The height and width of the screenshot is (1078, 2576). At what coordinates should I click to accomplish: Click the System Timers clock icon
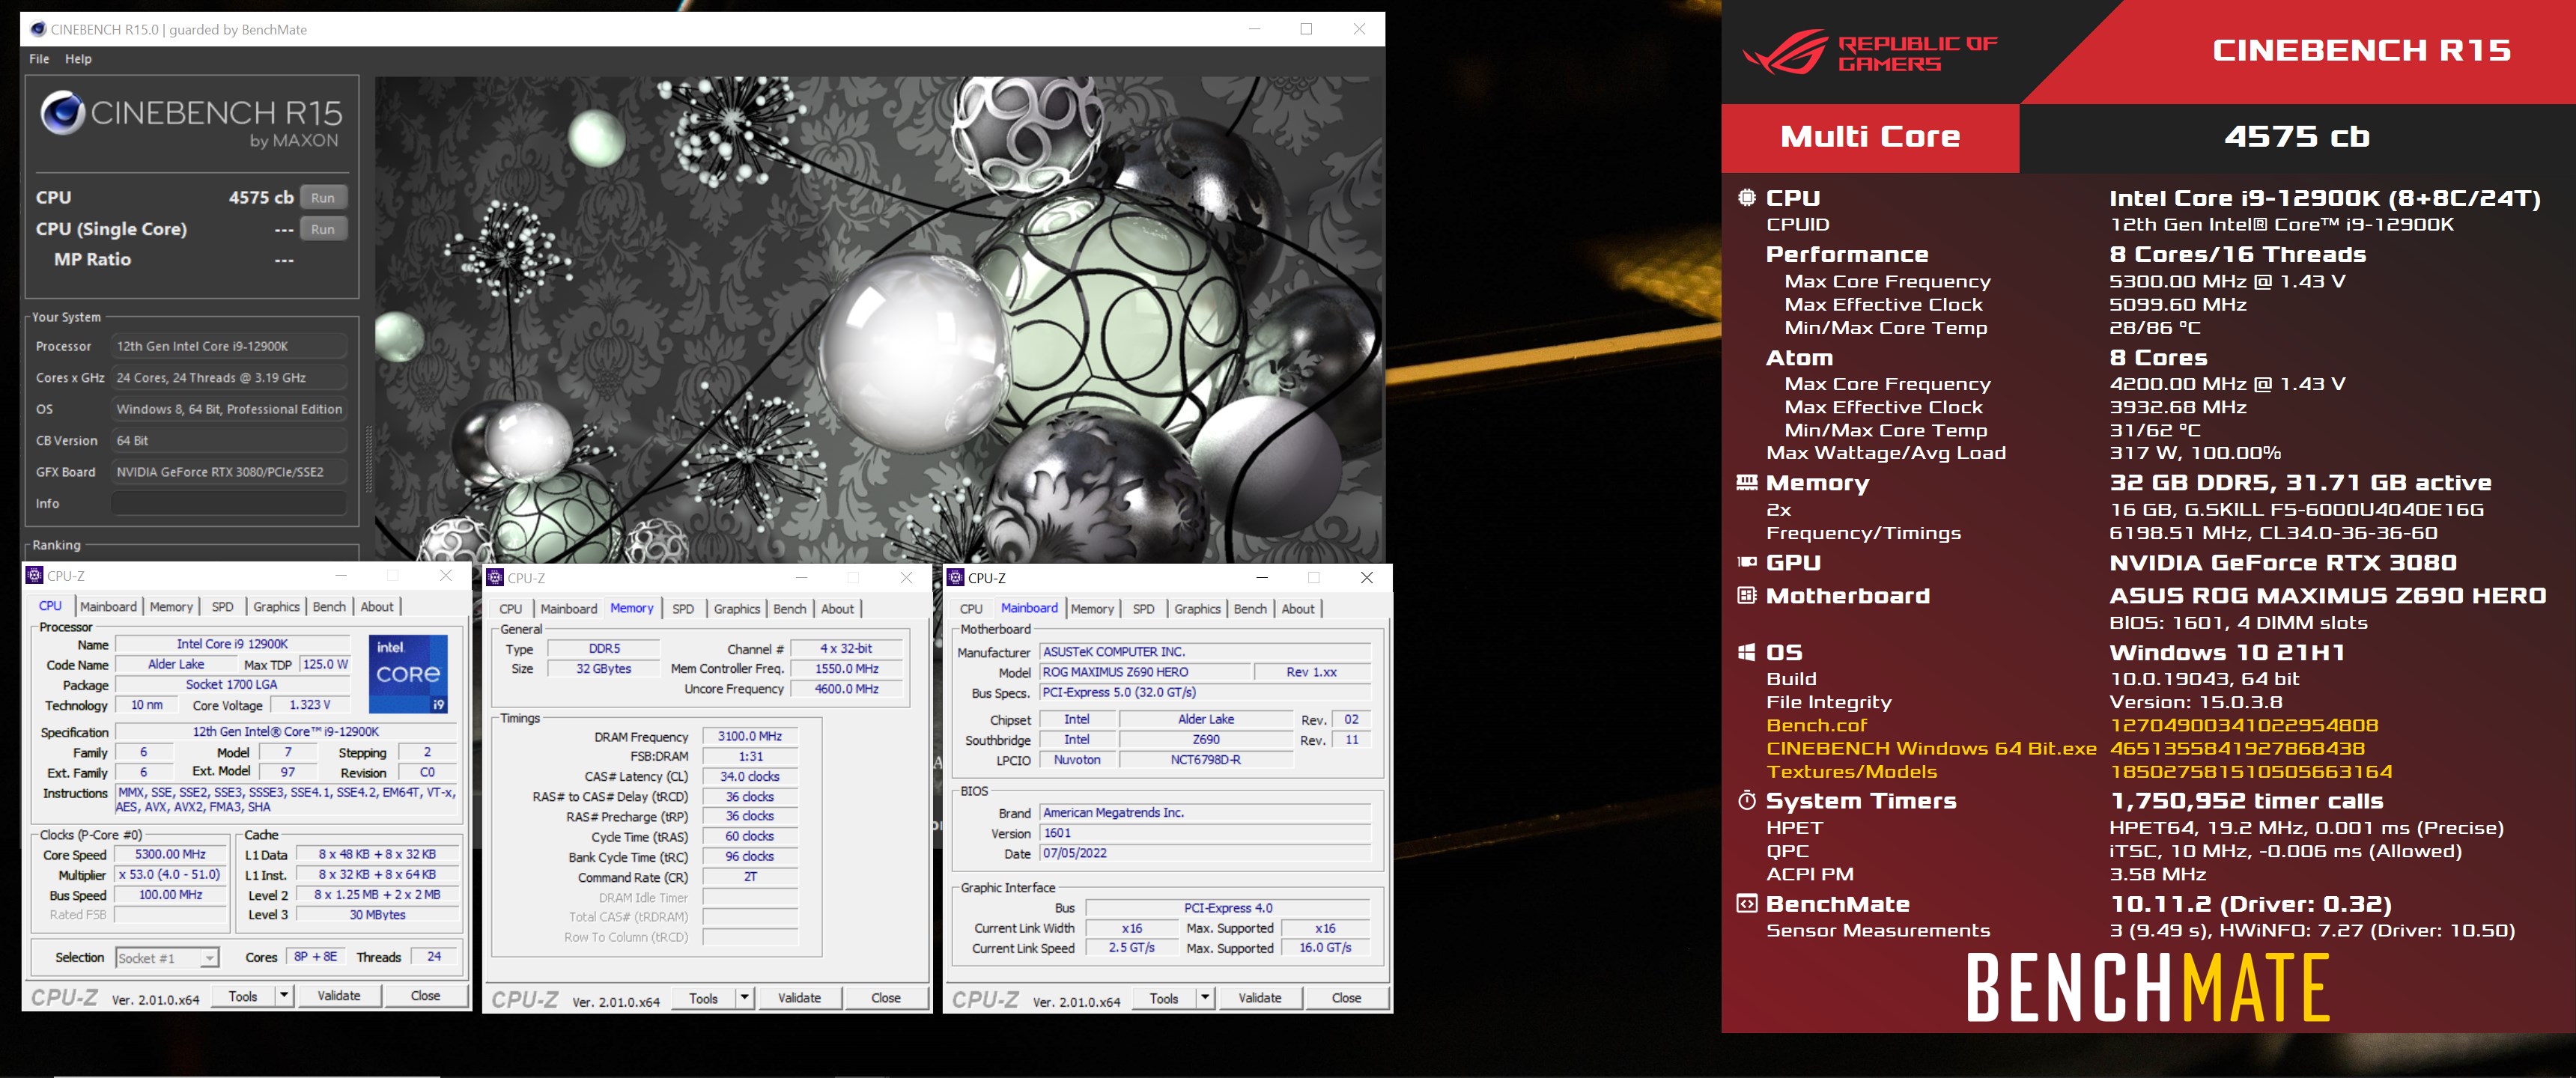click(1746, 800)
